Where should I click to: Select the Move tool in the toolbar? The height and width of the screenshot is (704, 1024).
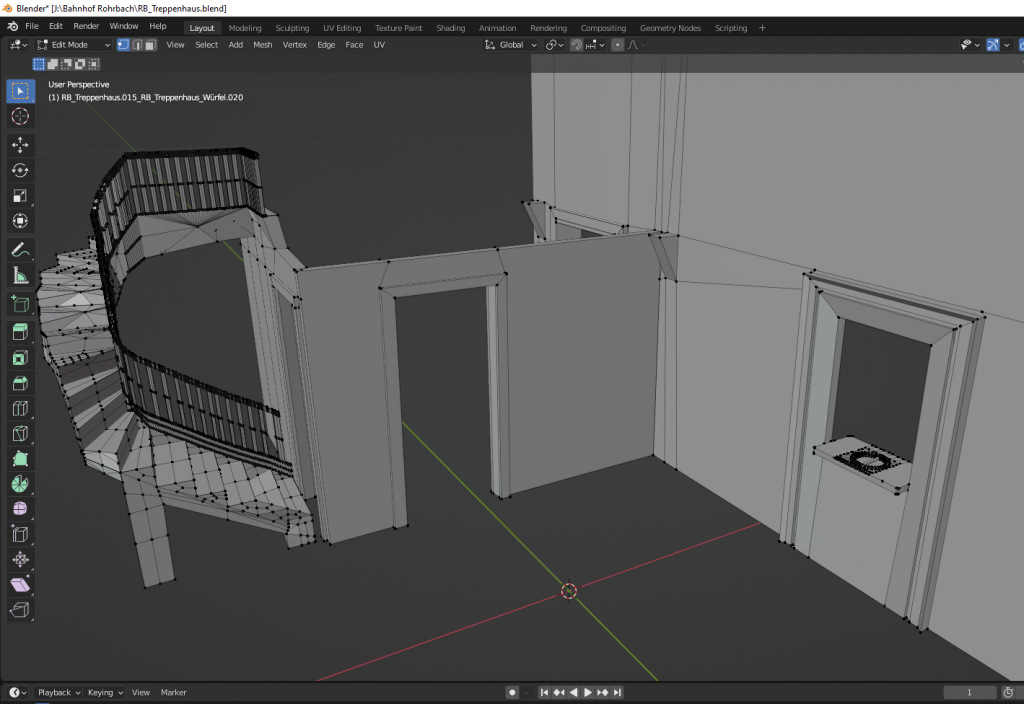[20, 143]
